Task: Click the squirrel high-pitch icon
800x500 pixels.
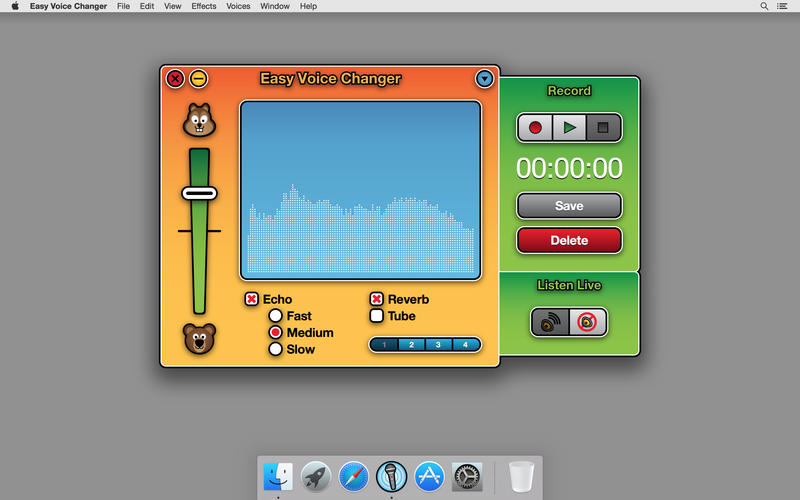Action: pos(199,120)
